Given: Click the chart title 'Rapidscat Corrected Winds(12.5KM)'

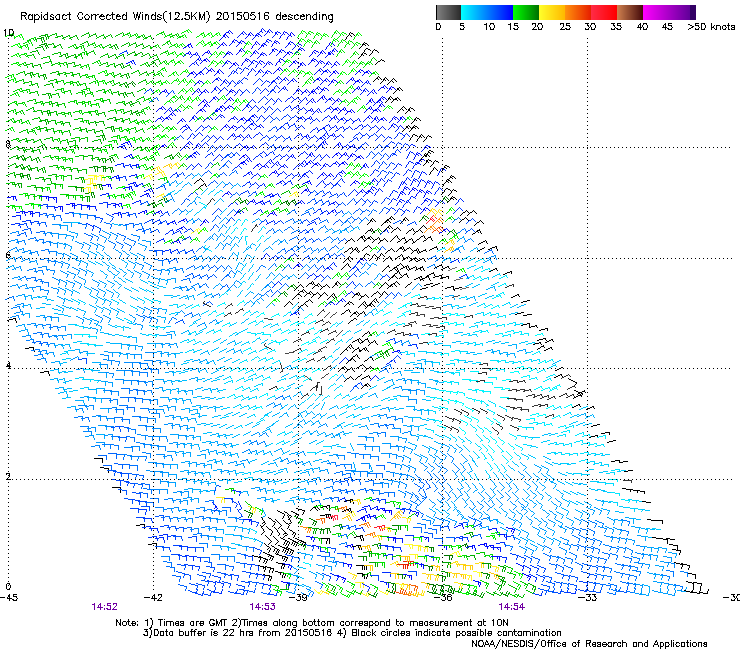Looking at the screenshot, I should pos(115,17).
